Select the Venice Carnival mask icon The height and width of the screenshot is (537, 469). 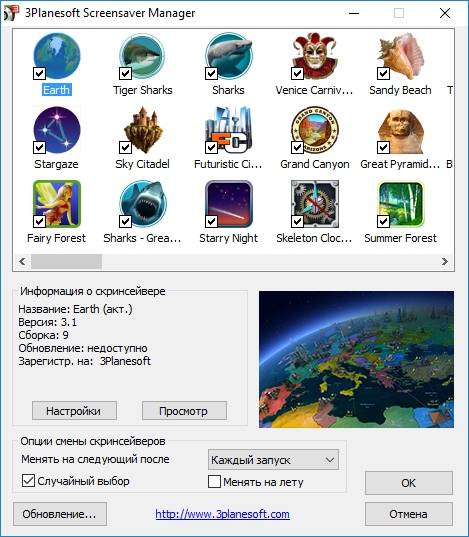pyautogui.click(x=314, y=56)
